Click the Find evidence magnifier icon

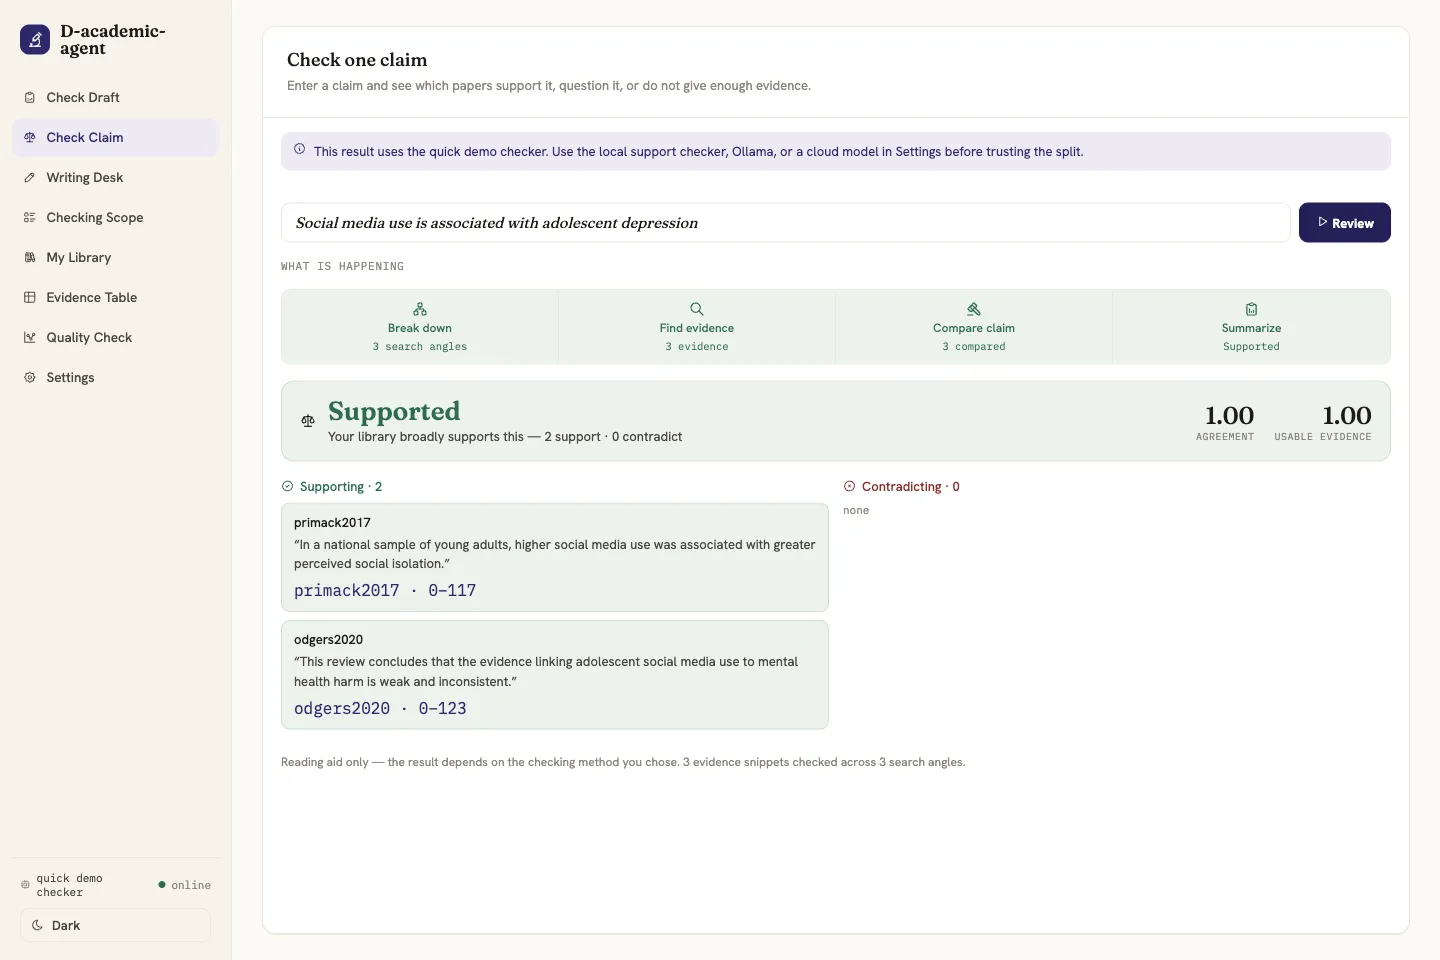pos(697,309)
